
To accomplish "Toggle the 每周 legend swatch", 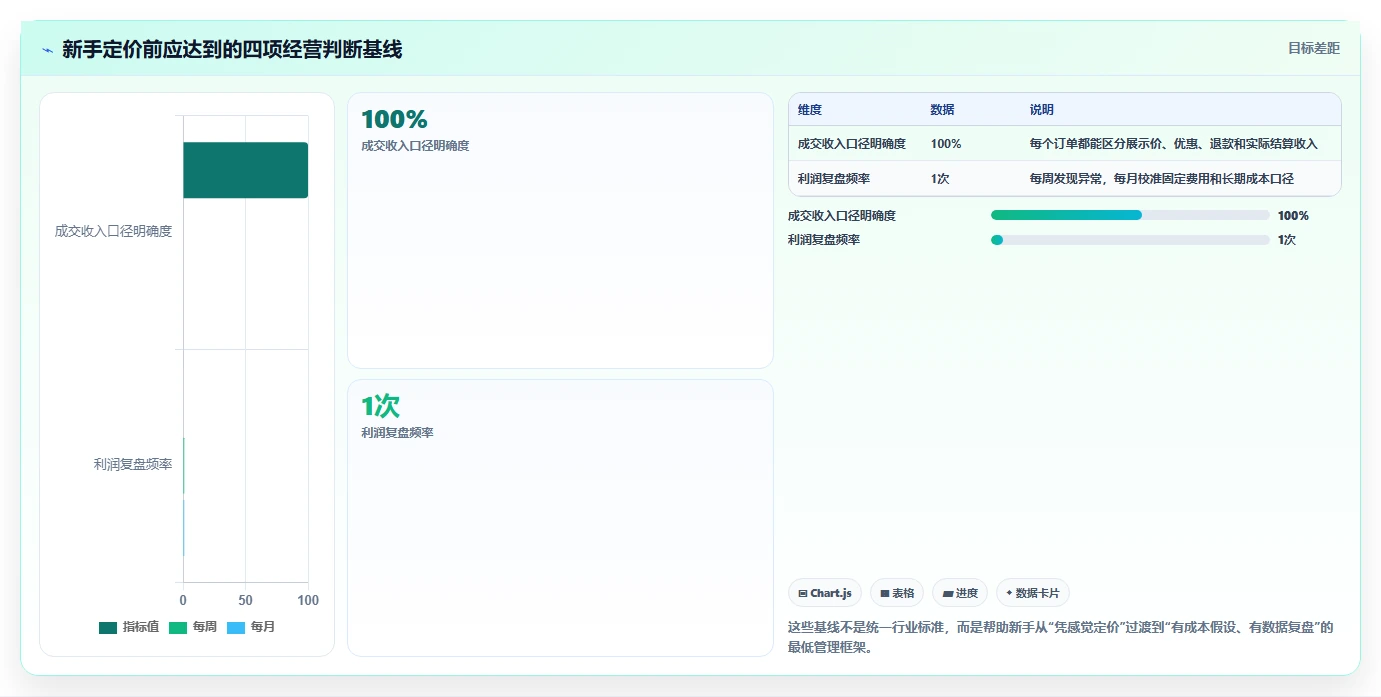I will (178, 627).
